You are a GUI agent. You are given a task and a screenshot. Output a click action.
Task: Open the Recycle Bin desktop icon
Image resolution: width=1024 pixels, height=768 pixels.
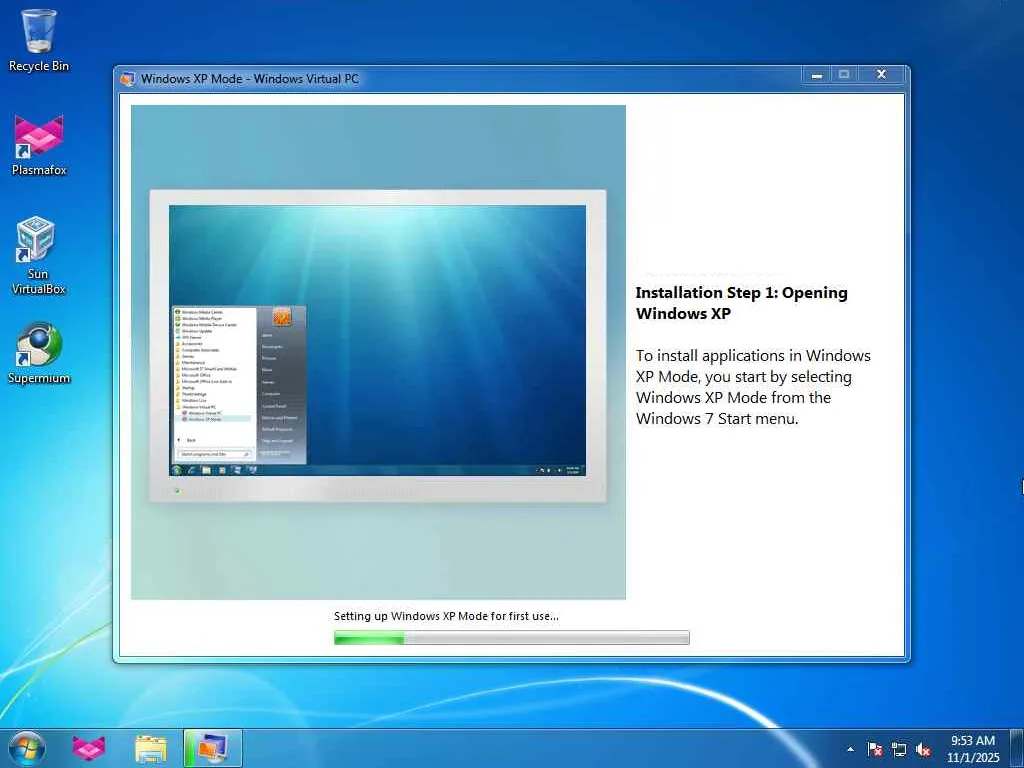tap(39, 40)
